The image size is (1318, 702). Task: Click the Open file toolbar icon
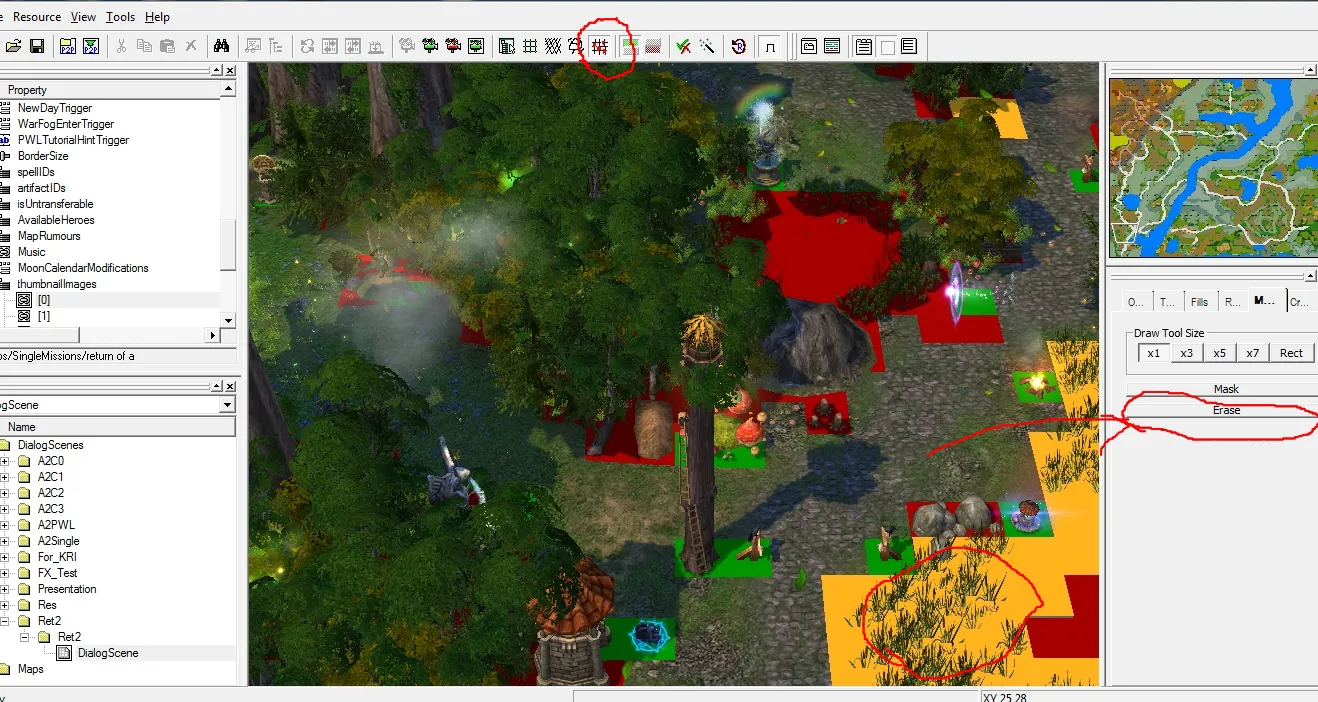[x=14, y=46]
